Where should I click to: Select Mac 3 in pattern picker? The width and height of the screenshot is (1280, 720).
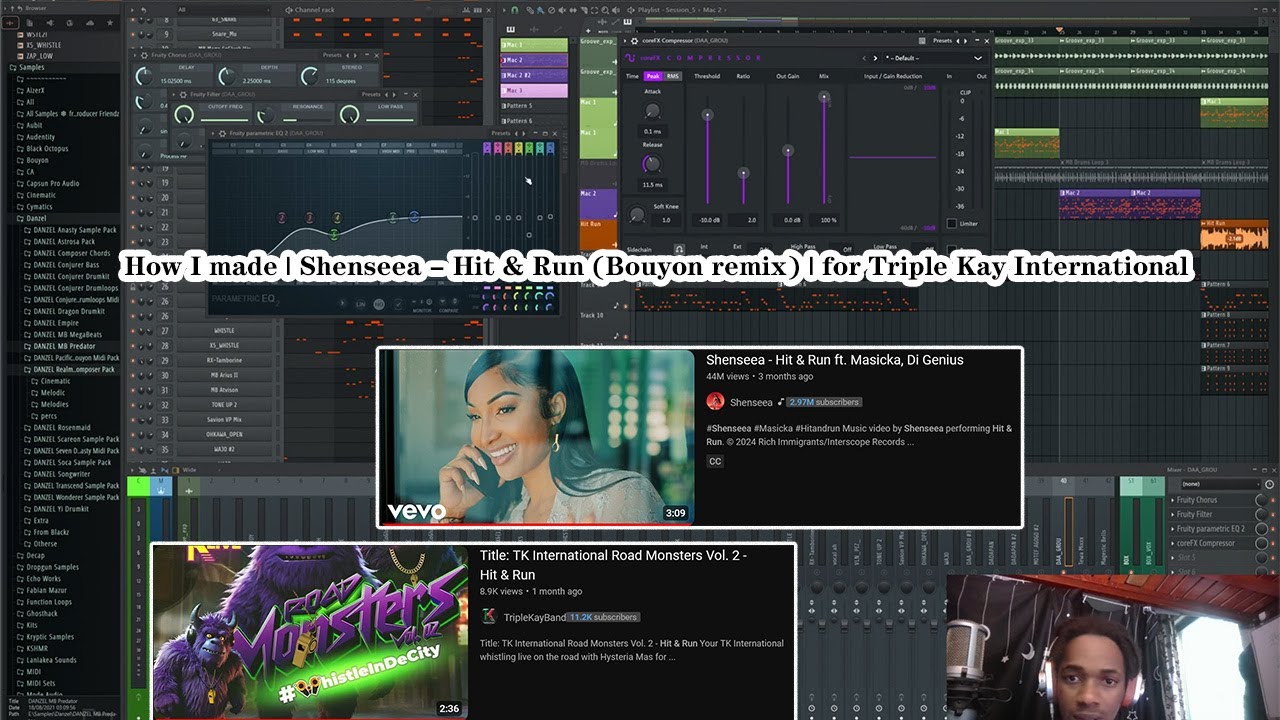pyautogui.click(x=534, y=91)
